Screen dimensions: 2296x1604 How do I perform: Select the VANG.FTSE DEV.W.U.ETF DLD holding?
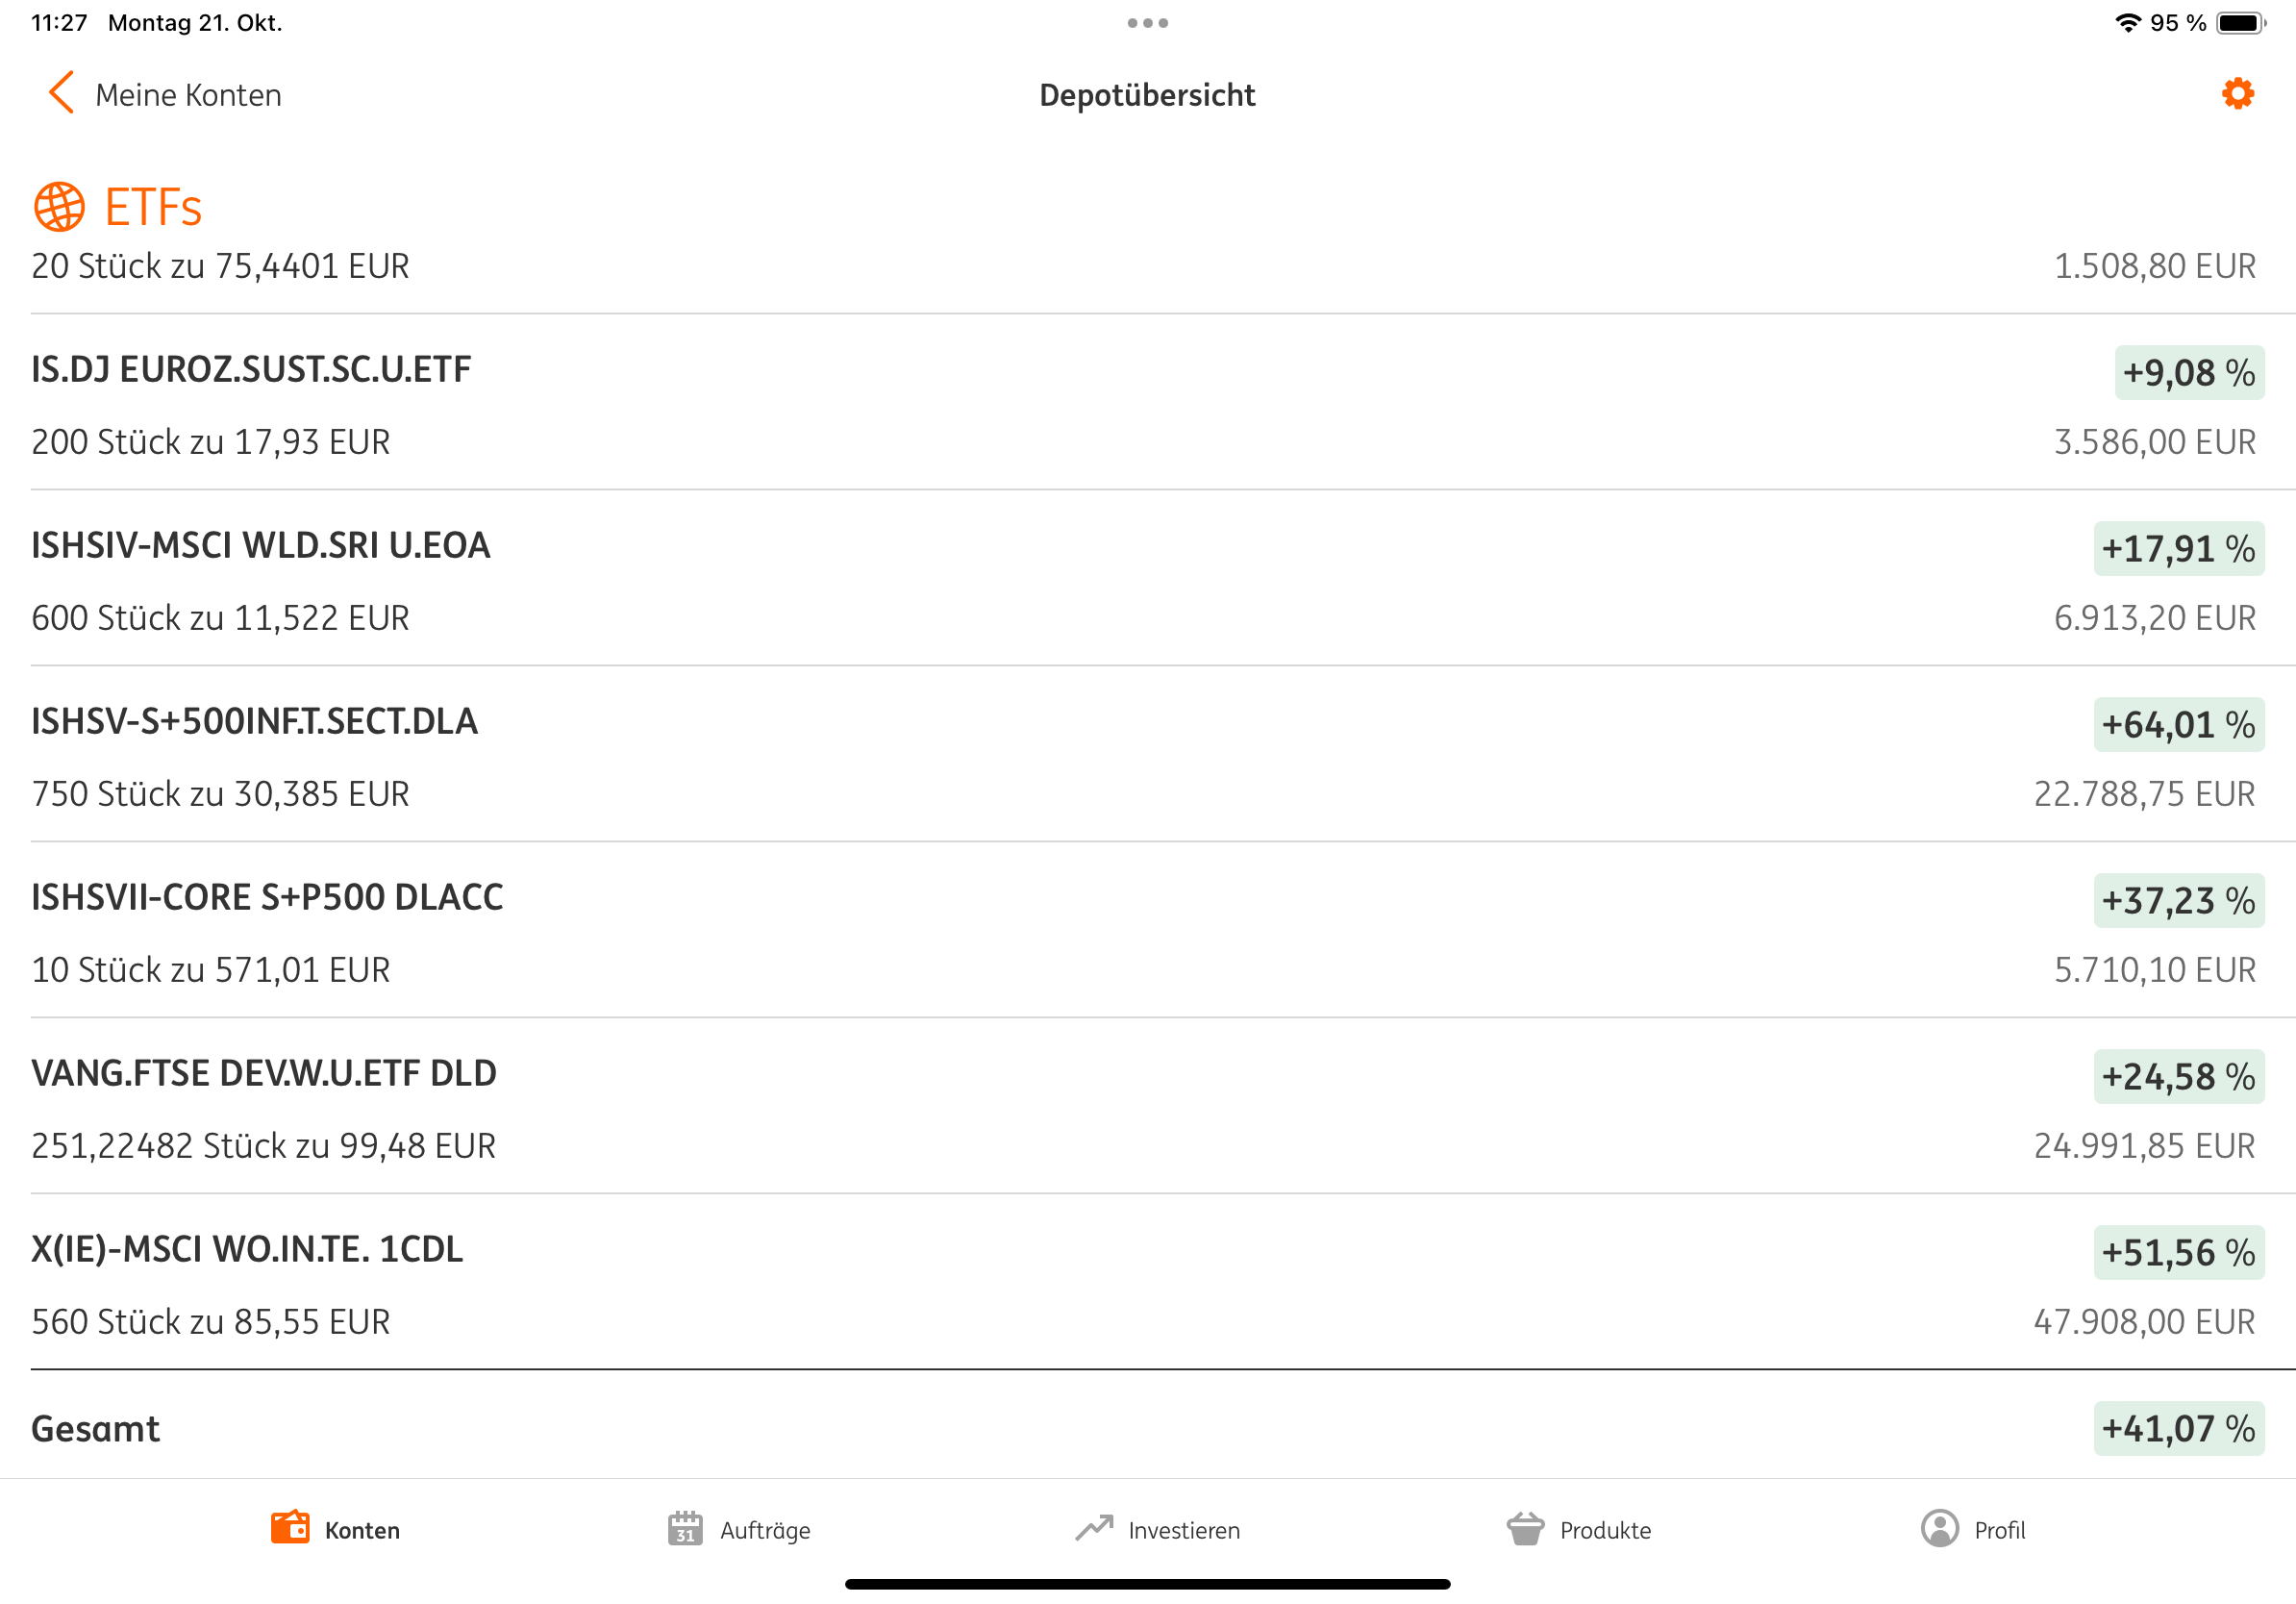tap(264, 1074)
